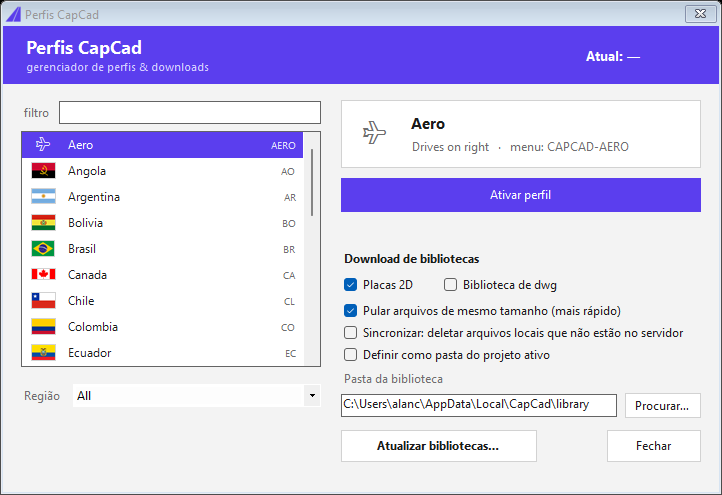
Task: Click the Pasta da biblioteca path field
Action: pos(479,405)
